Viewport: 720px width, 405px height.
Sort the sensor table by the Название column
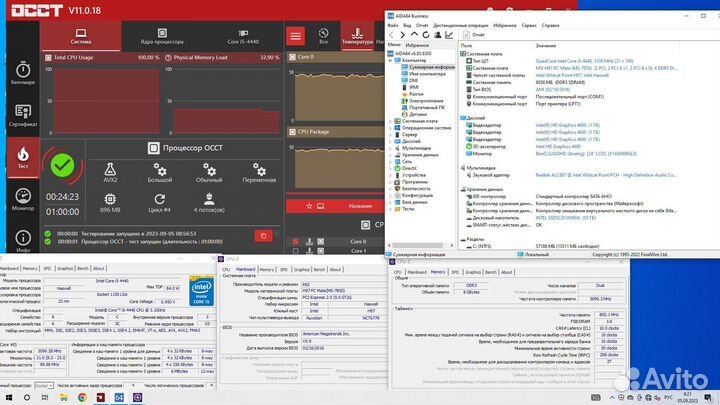(x=360, y=206)
